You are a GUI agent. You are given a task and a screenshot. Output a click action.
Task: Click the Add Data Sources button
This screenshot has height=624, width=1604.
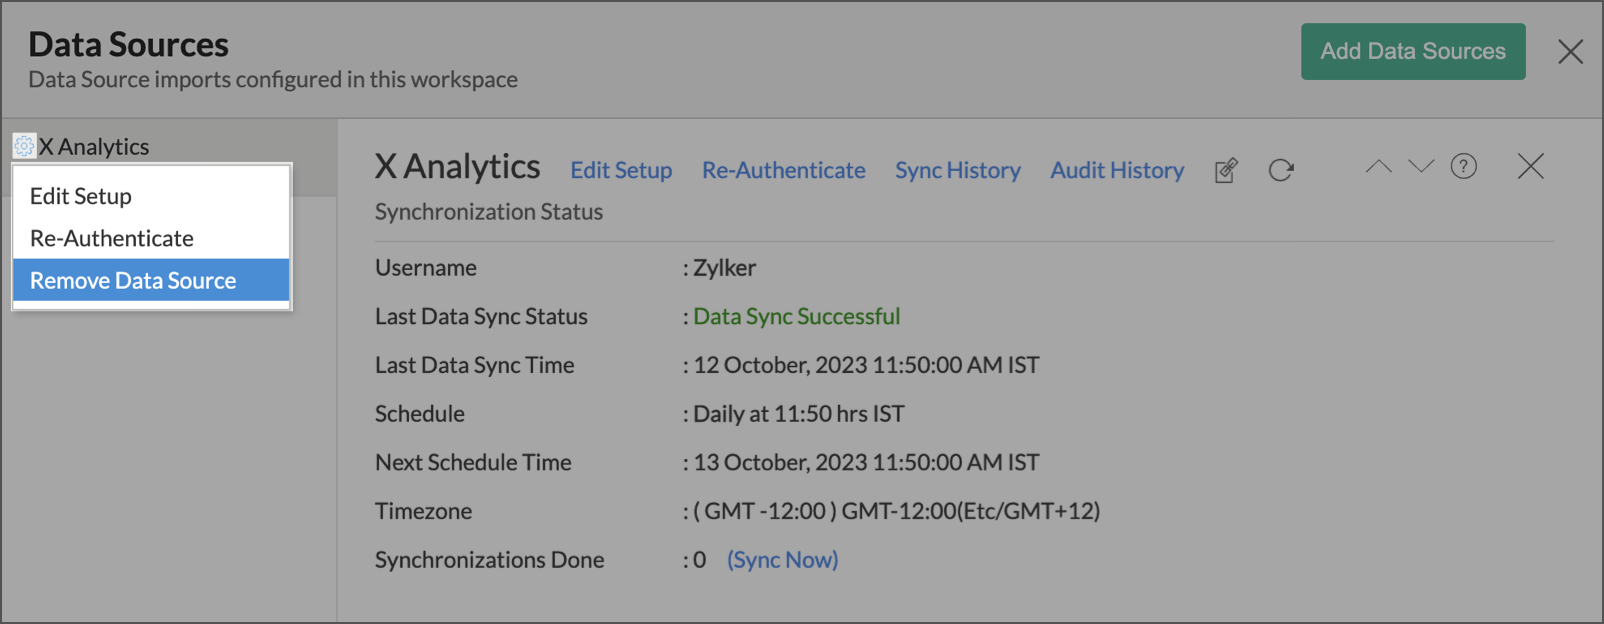point(1413,51)
